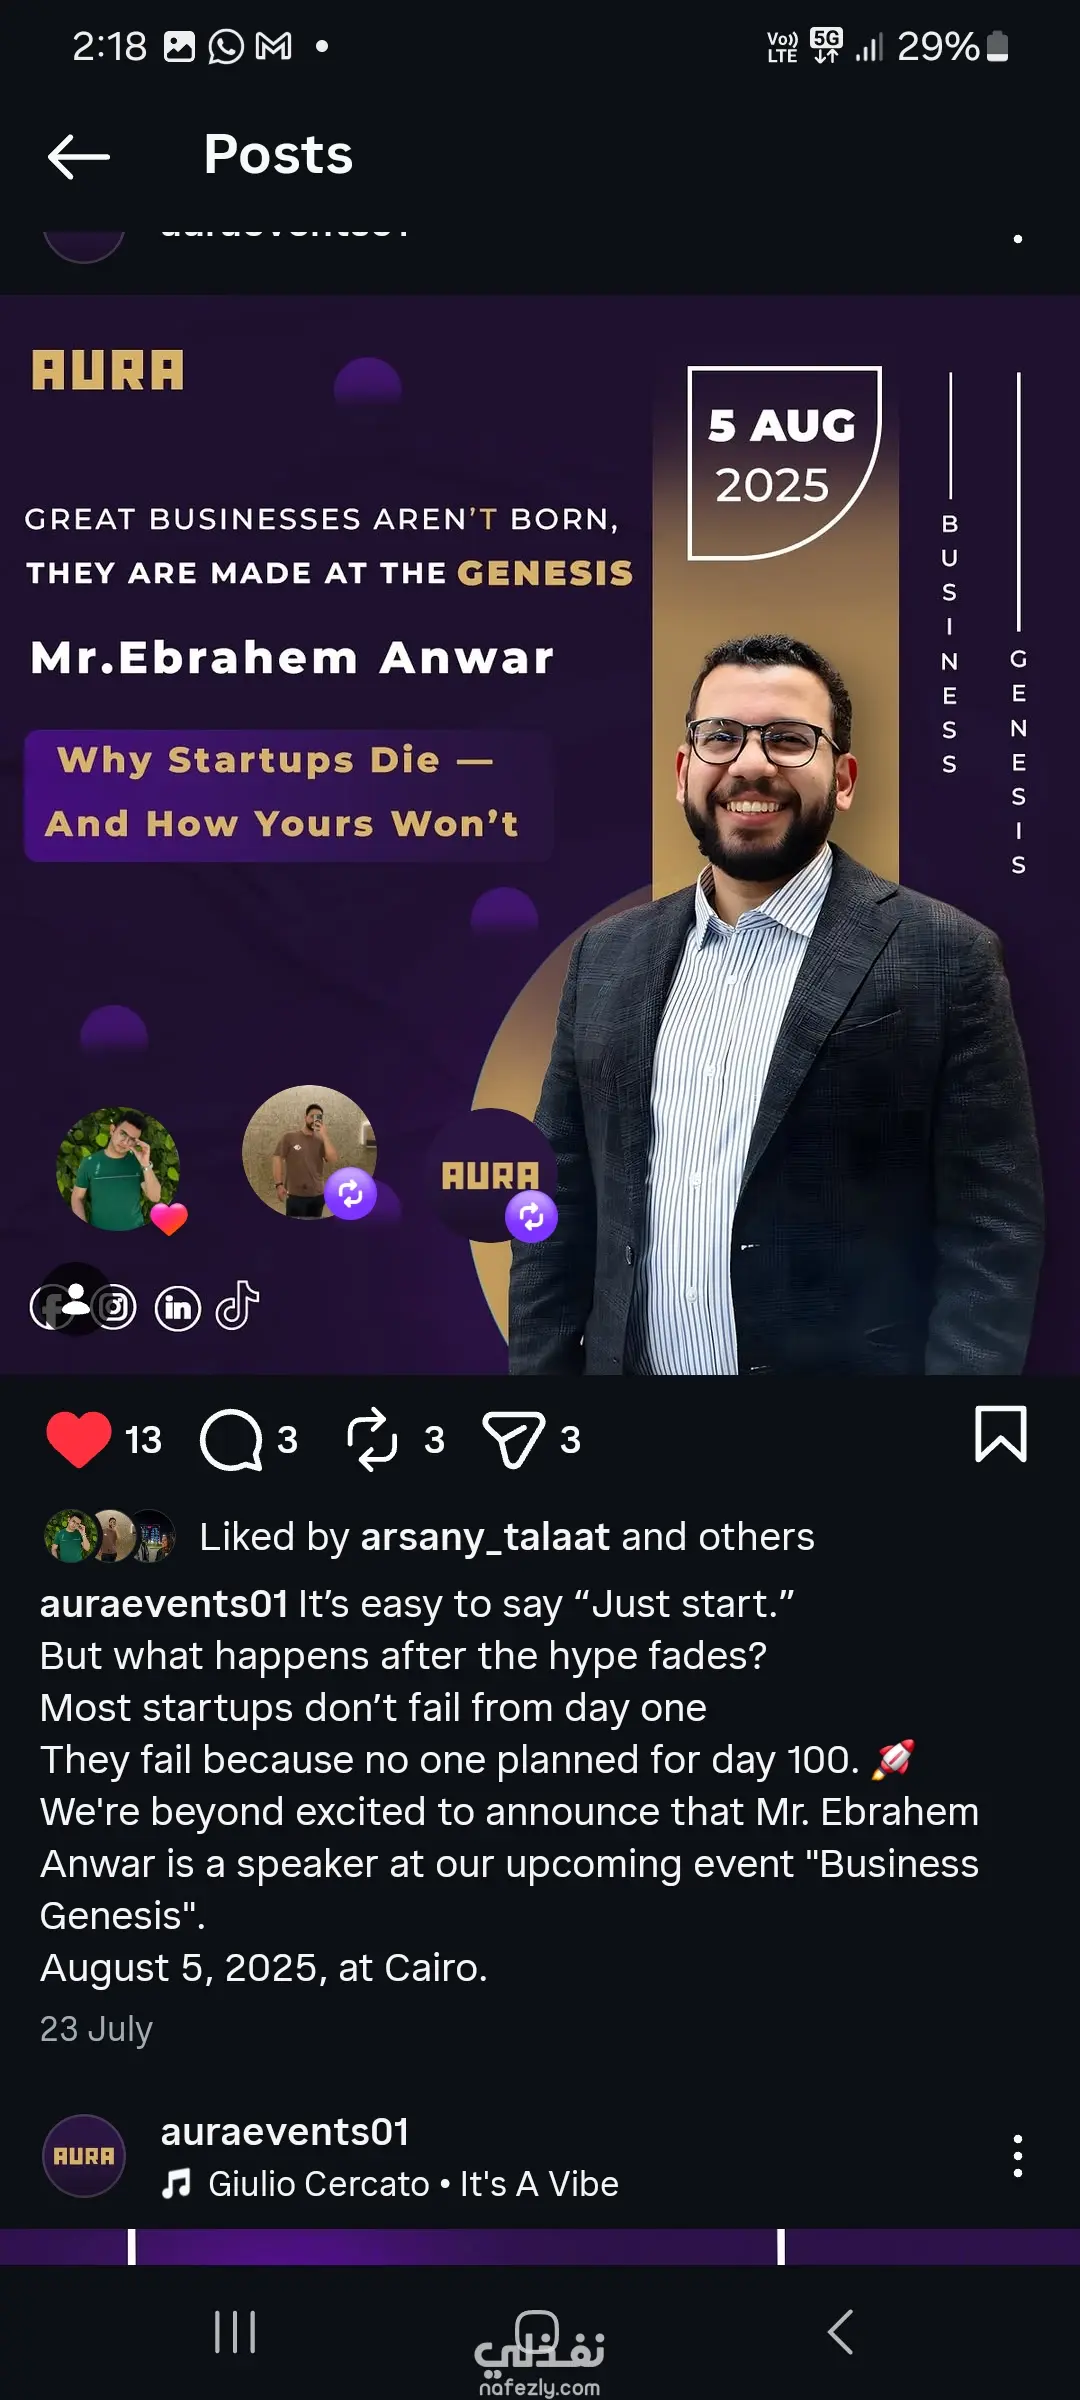Tap the avatar with purple repost badge
The height and width of the screenshot is (2400, 1080).
tap(309, 1152)
